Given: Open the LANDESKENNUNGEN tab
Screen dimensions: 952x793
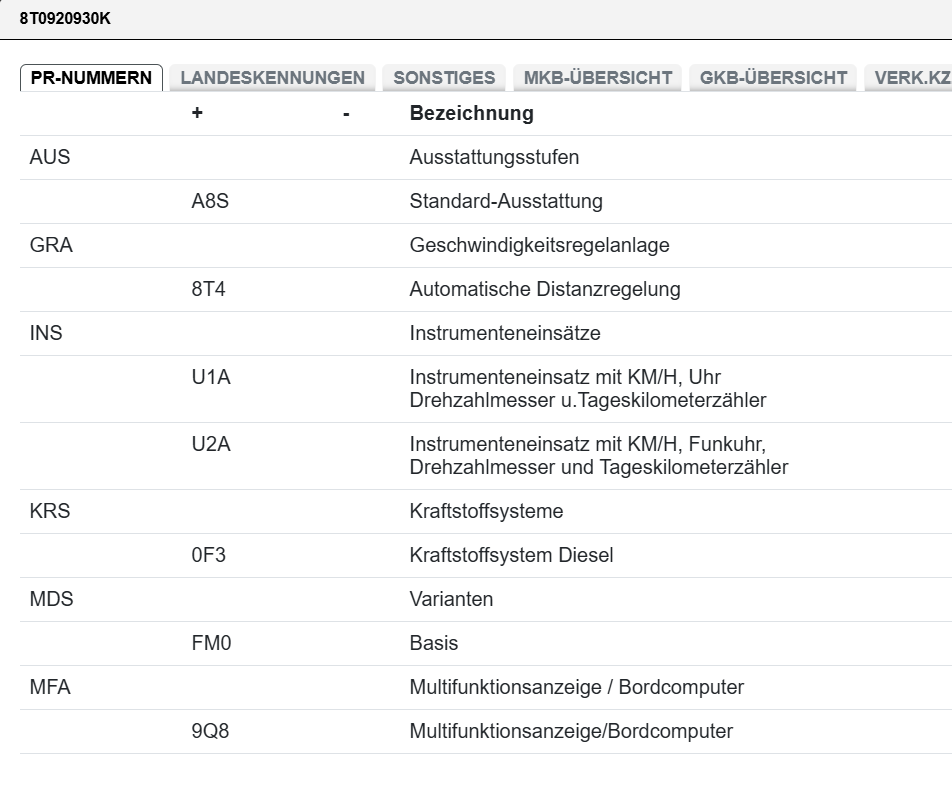Looking at the screenshot, I should click(272, 78).
